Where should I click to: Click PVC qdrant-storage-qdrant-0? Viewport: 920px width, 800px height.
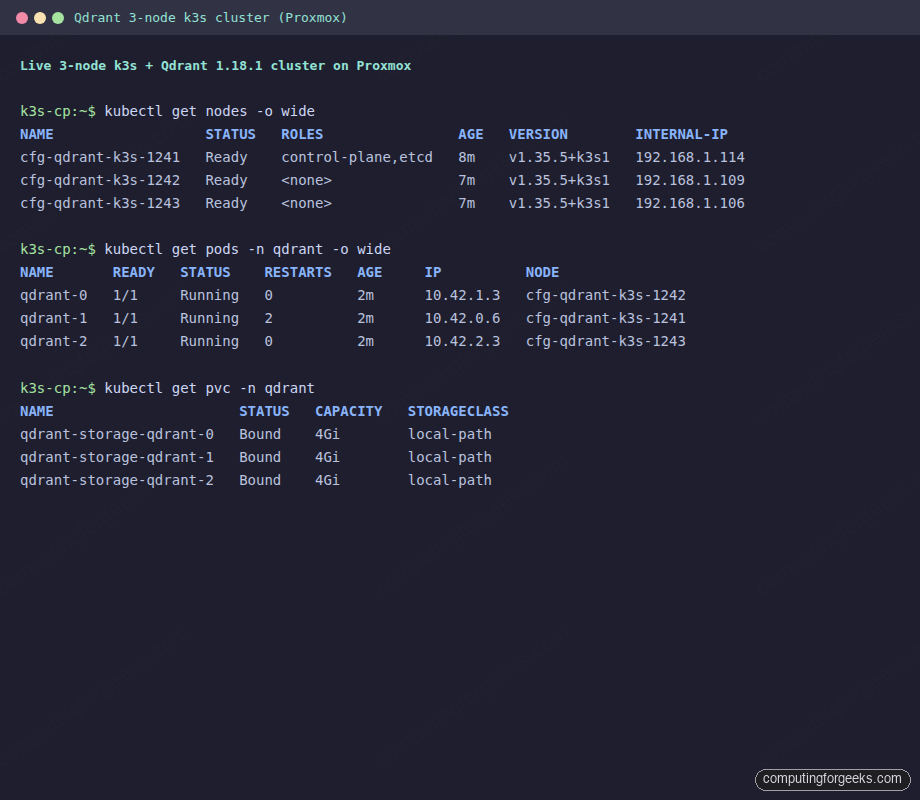[117, 434]
